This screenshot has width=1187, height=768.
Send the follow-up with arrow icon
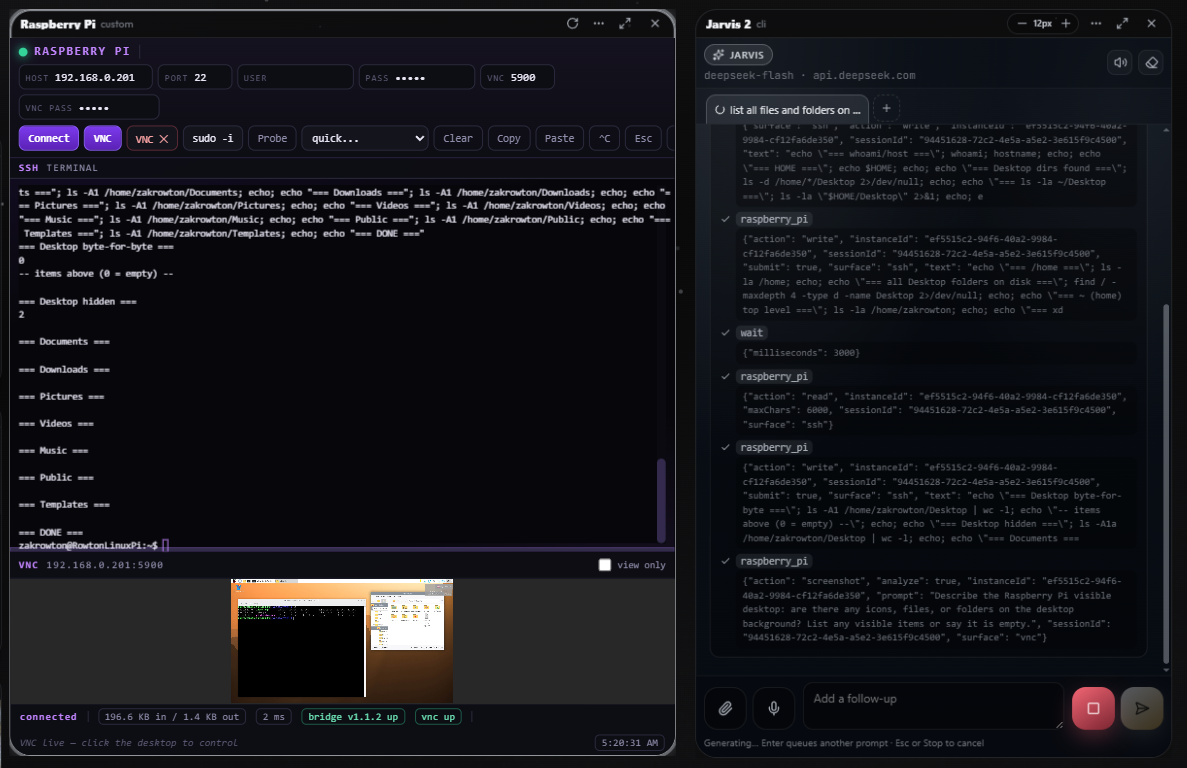pos(1142,708)
